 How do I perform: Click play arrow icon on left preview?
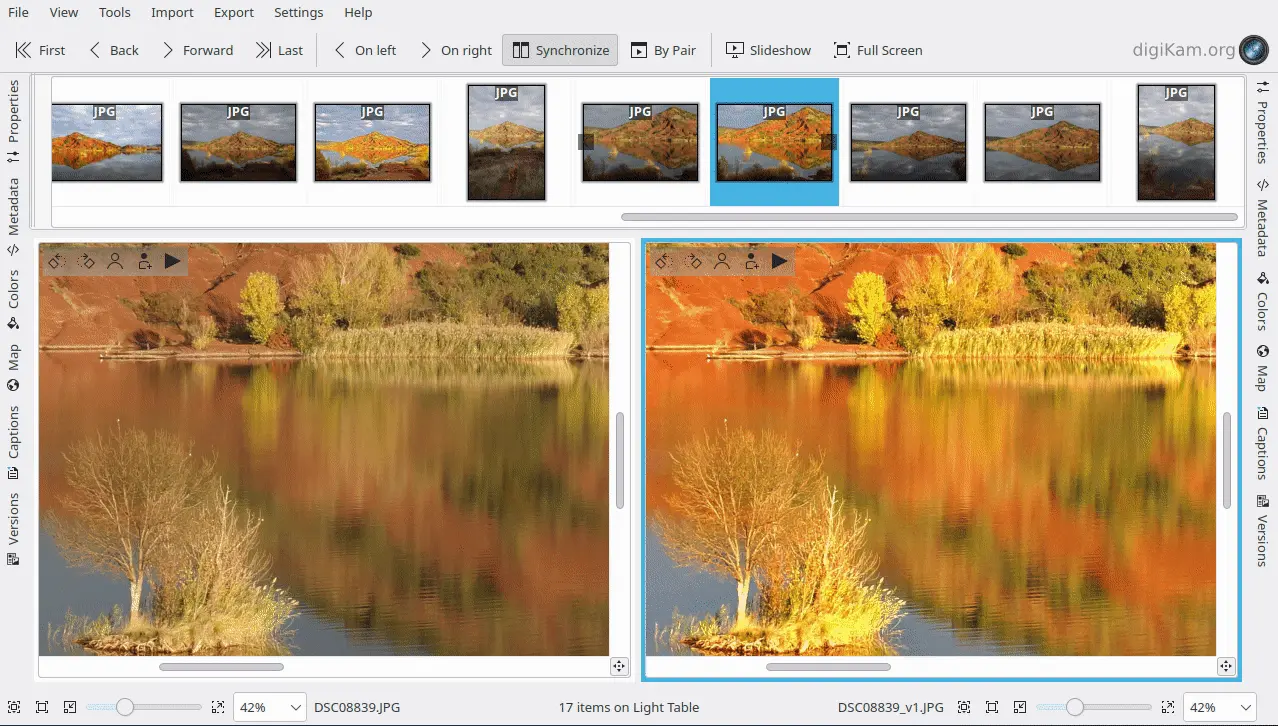coord(172,261)
